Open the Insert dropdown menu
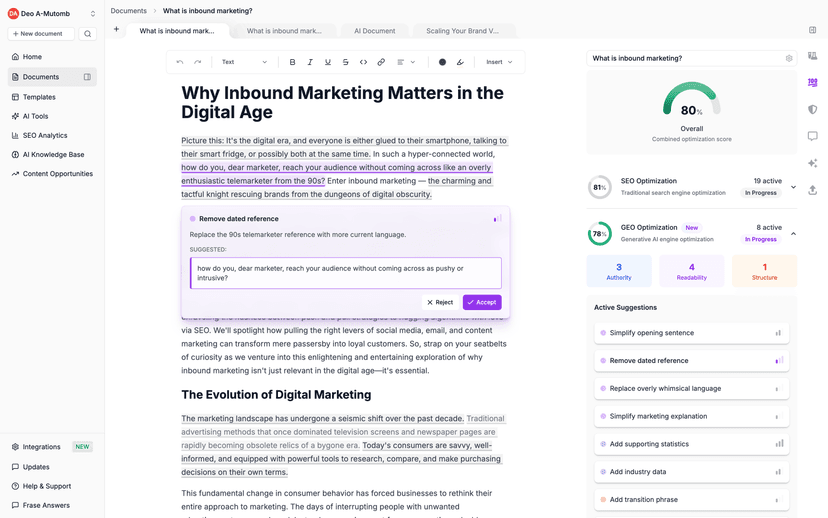The height and width of the screenshot is (518, 828). 499,62
